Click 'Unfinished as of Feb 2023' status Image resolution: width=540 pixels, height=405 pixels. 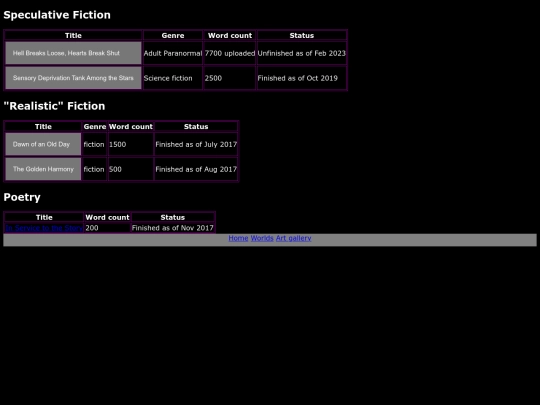[302, 53]
